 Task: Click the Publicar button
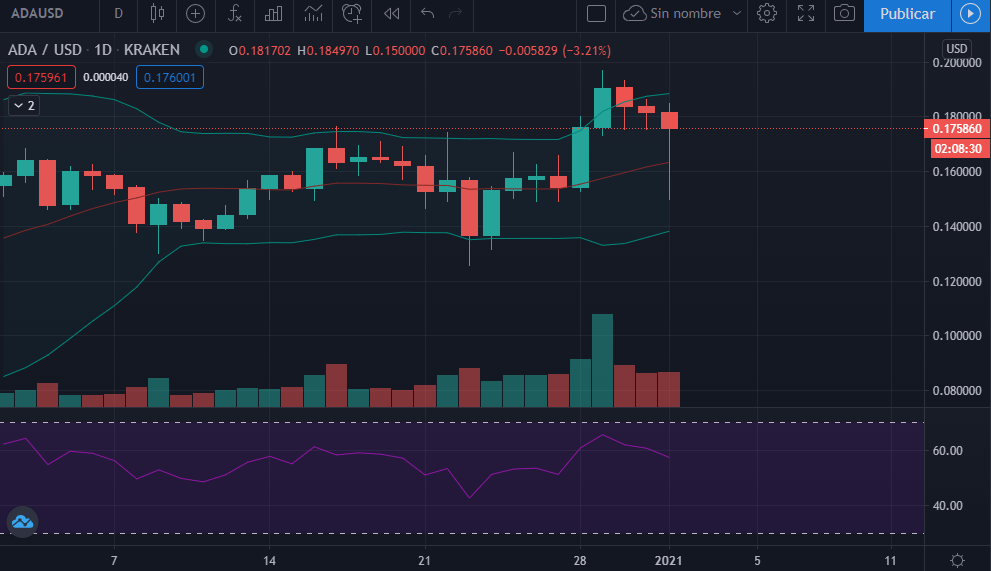(x=907, y=13)
